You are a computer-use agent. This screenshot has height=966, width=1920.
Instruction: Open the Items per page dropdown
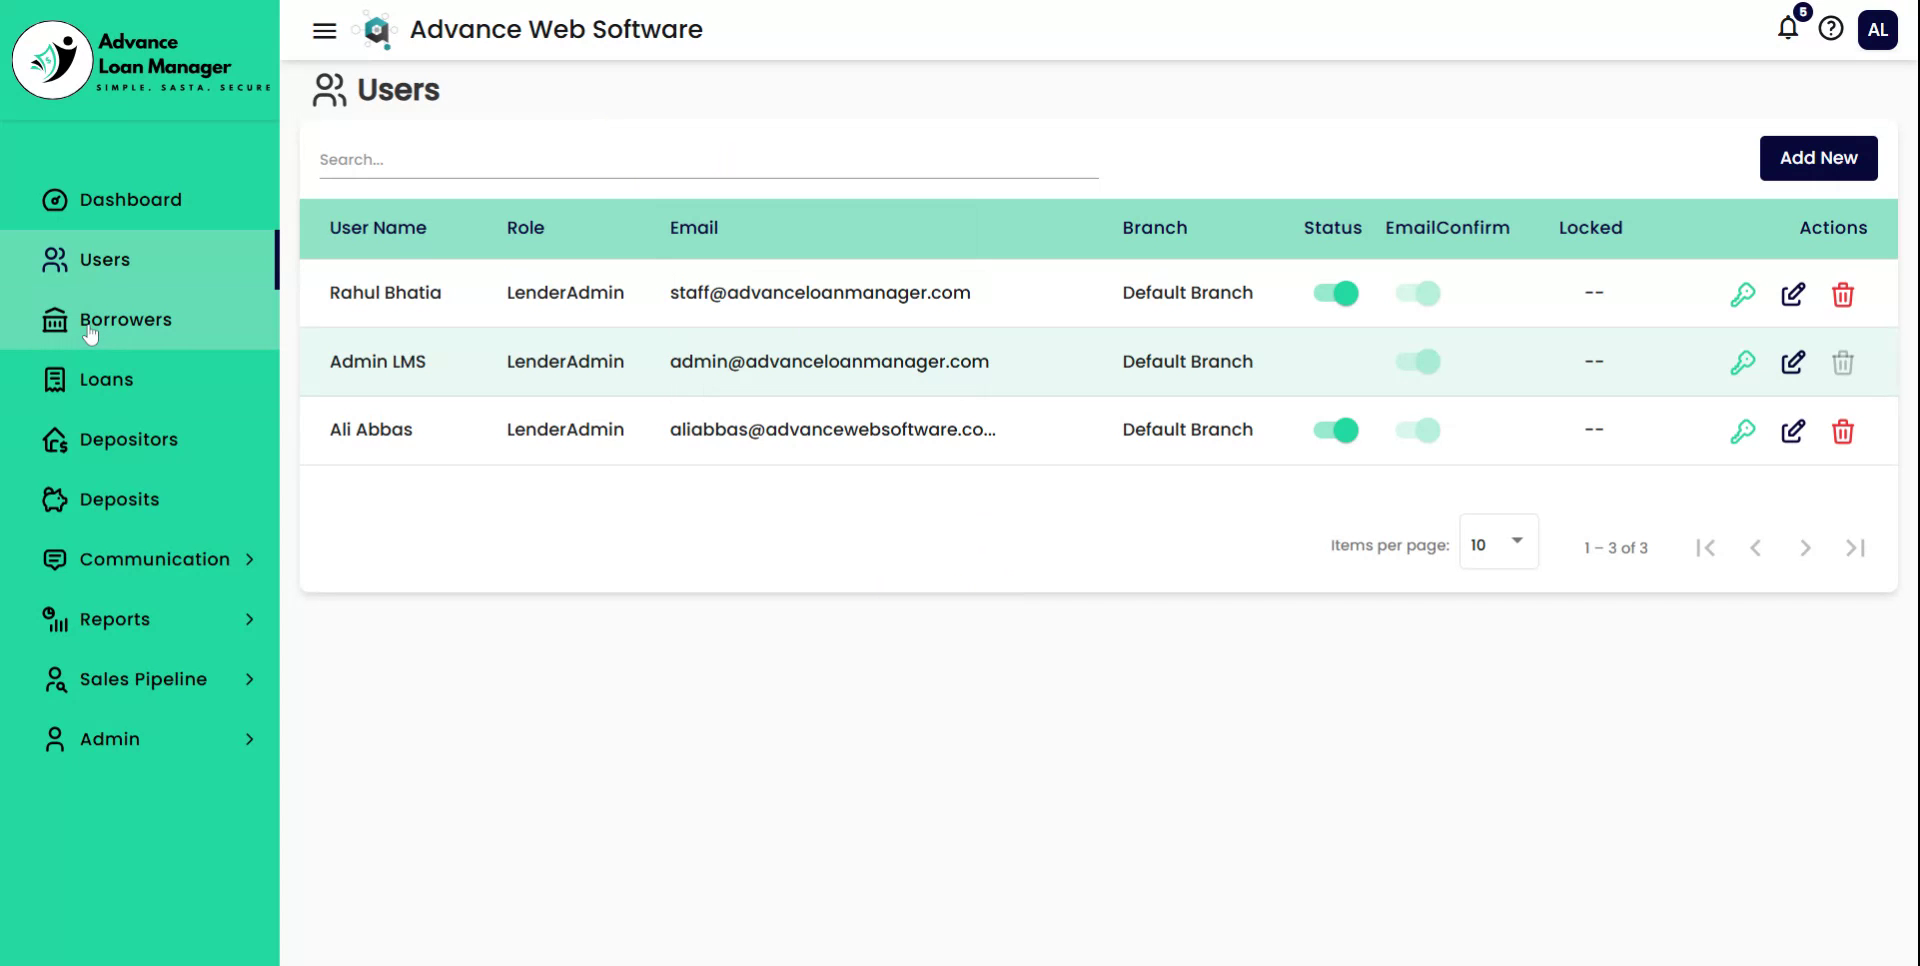(1498, 542)
